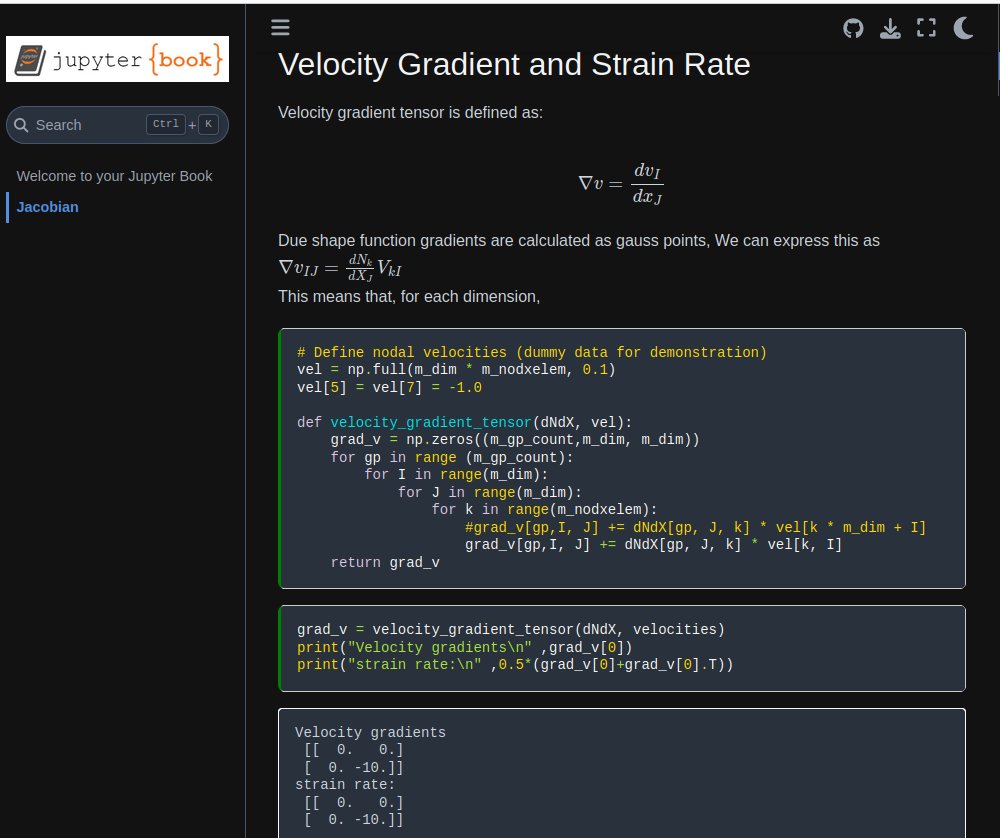Open the download page options icon

(x=890, y=29)
